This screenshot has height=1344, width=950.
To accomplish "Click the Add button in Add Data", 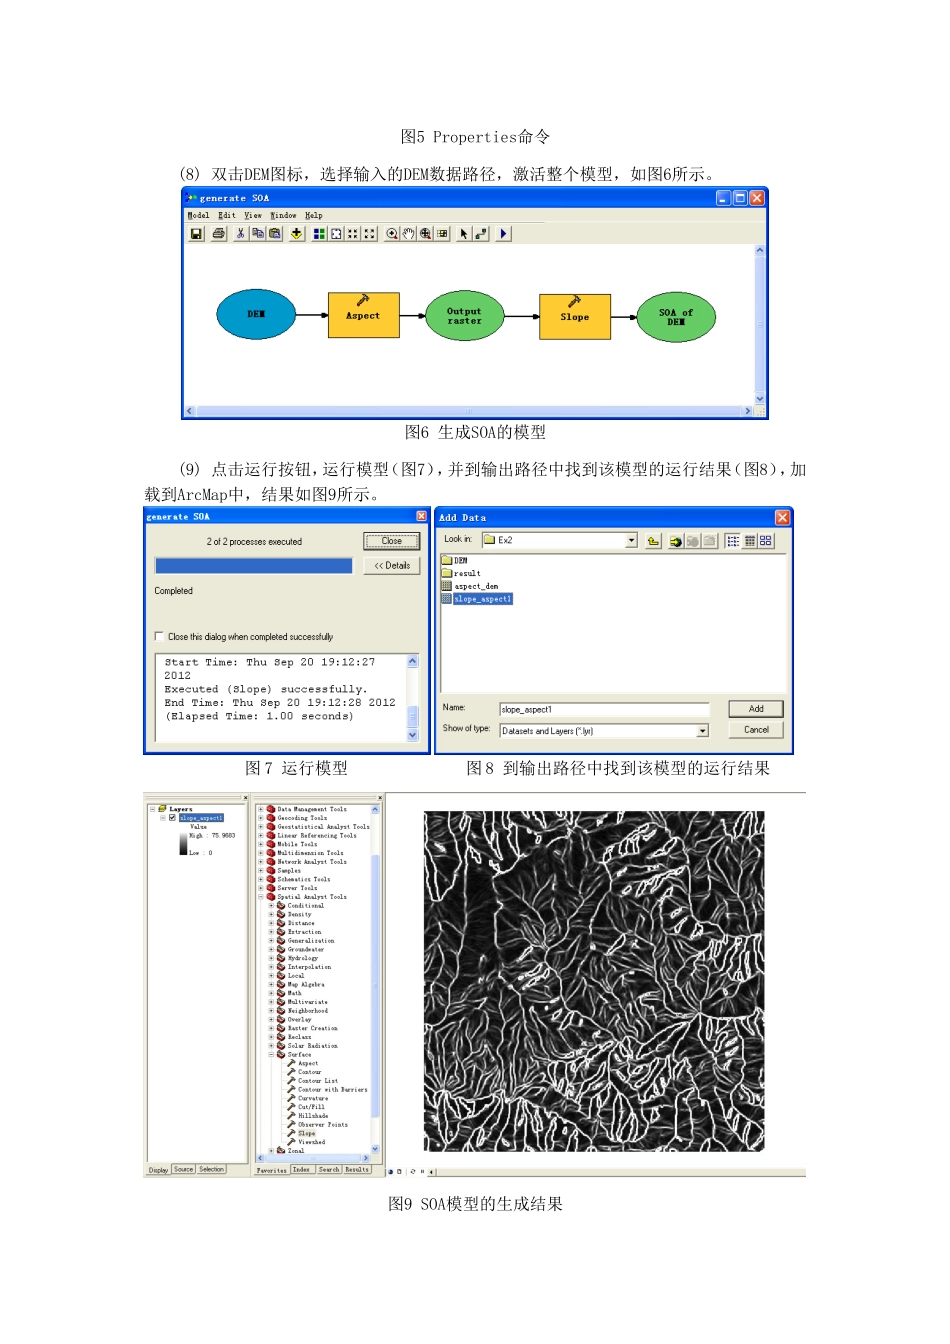I will coord(756,709).
